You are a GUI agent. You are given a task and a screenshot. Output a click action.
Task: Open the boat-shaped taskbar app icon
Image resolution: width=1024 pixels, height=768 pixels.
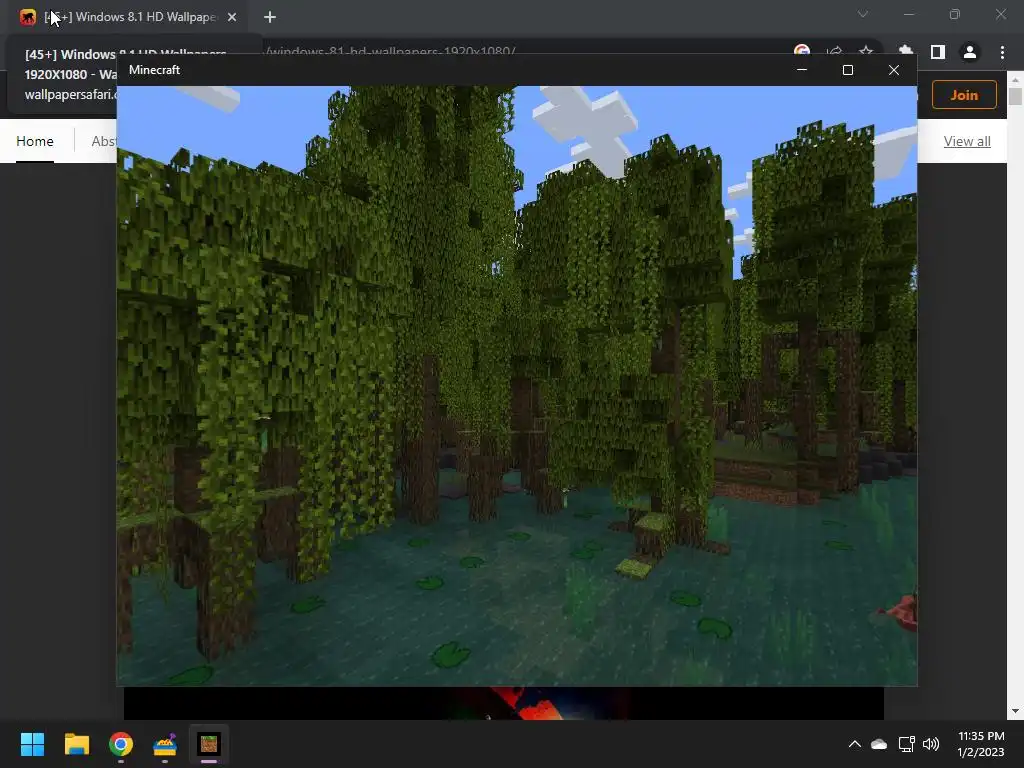[x=165, y=744]
